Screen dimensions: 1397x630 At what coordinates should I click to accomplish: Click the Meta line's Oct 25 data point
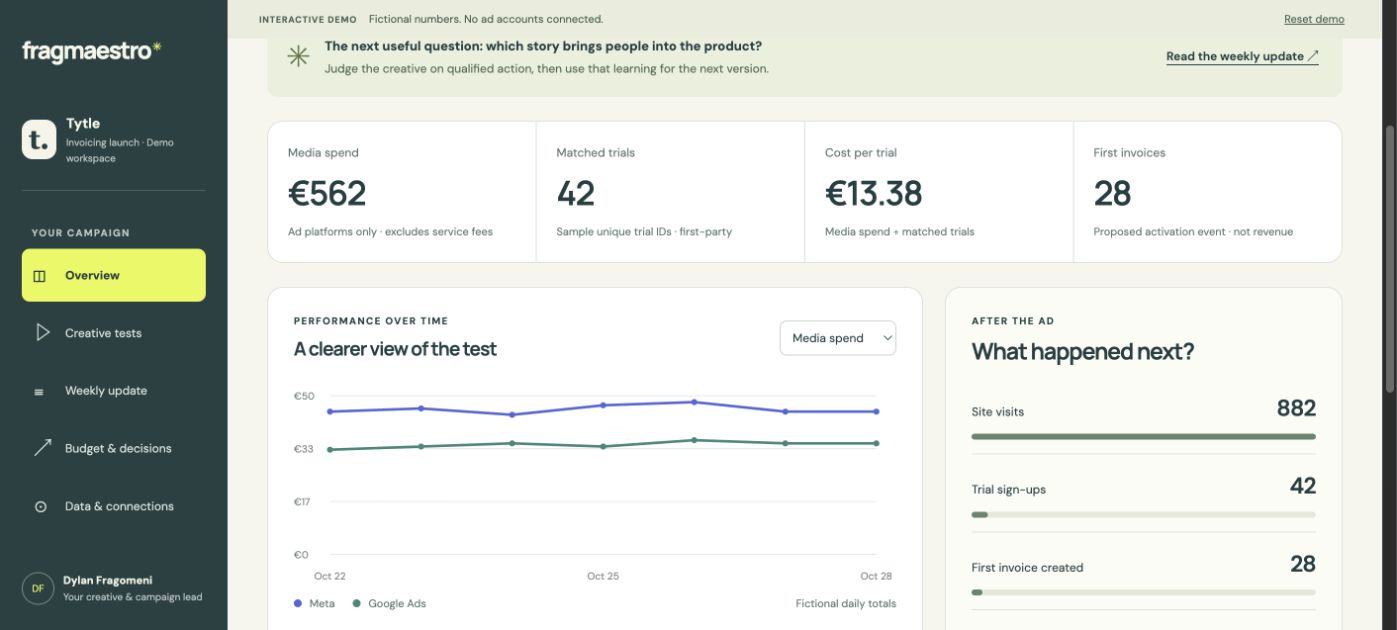click(x=603, y=405)
